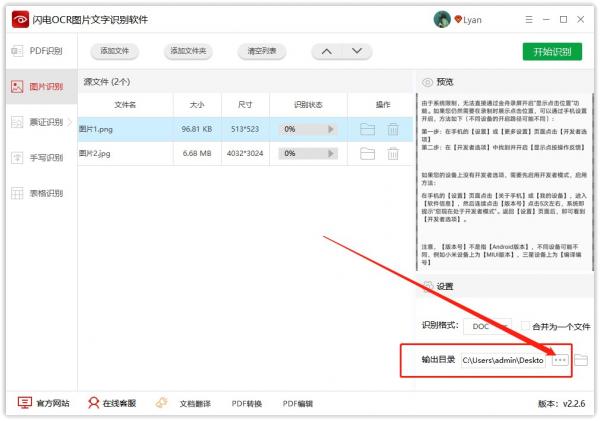Image resolution: width=600 pixels, height=421 pixels.
Task: Click the 手写识别 handwriting icon
Action: pos(17,157)
